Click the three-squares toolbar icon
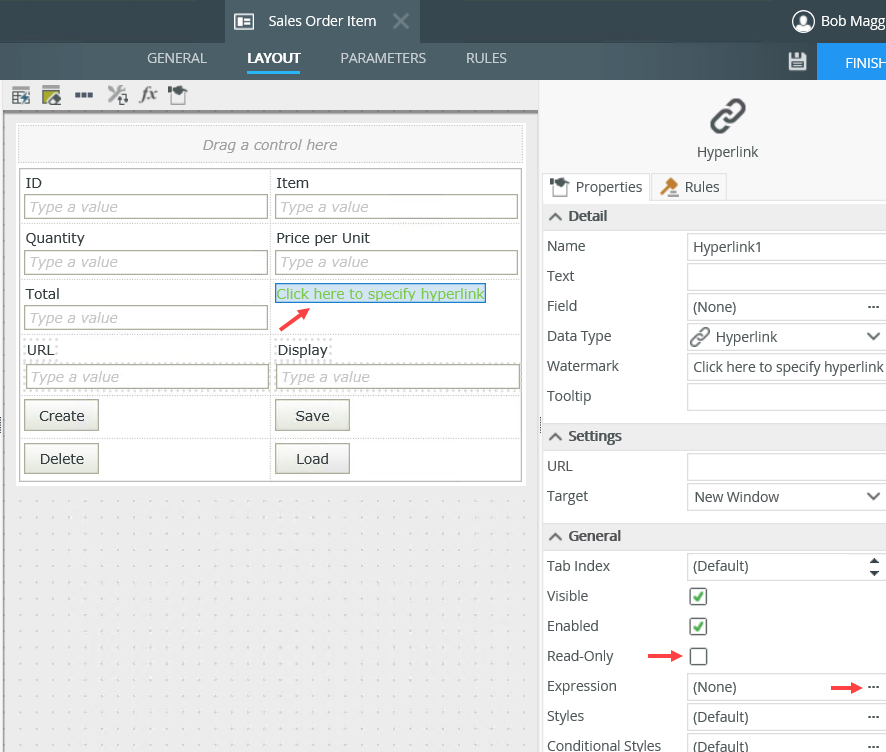Viewport: 886px width, 752px height. tap(84, 96)
